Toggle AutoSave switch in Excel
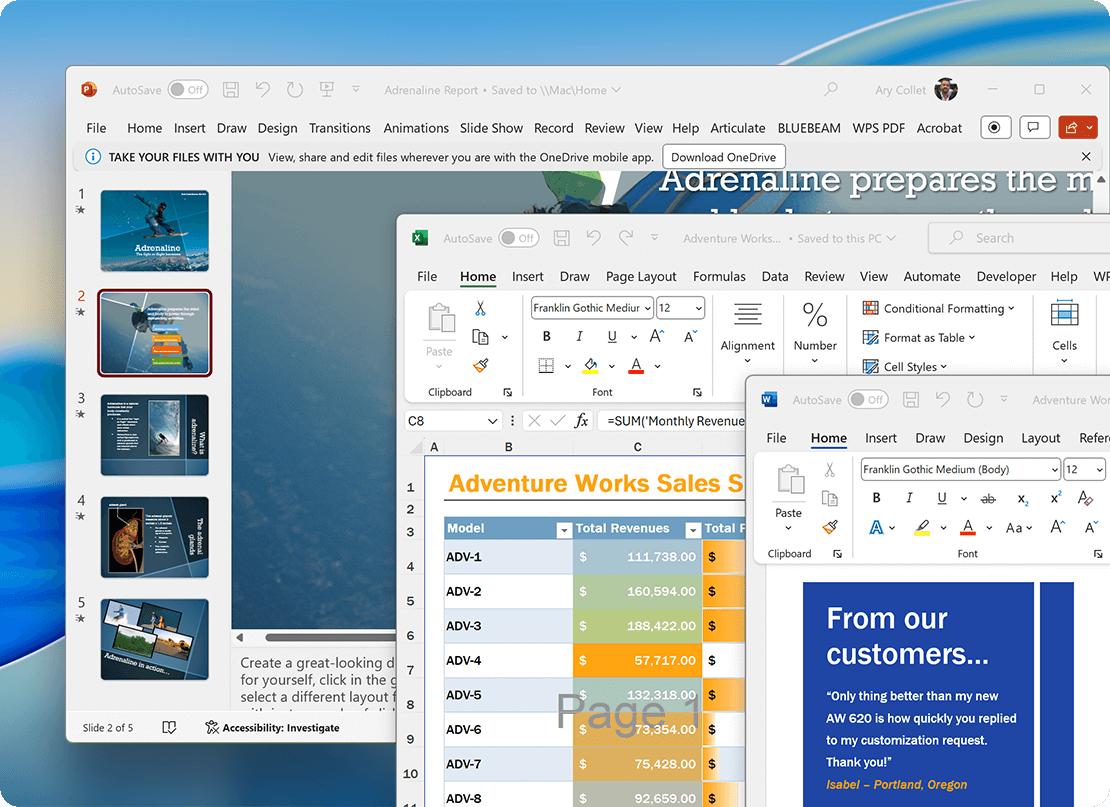This screenshot has width=1110, height=807. [x=519, y=238]
